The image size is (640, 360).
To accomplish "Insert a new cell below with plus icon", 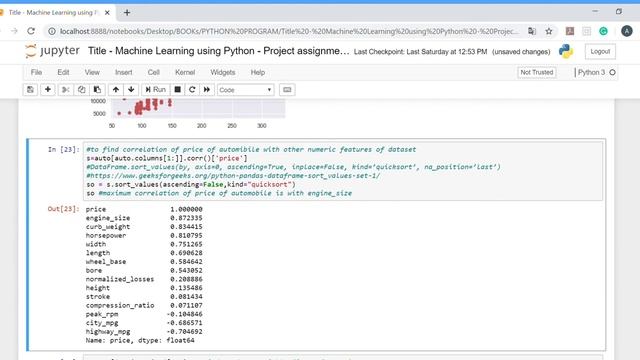I will tap(48, 90).
